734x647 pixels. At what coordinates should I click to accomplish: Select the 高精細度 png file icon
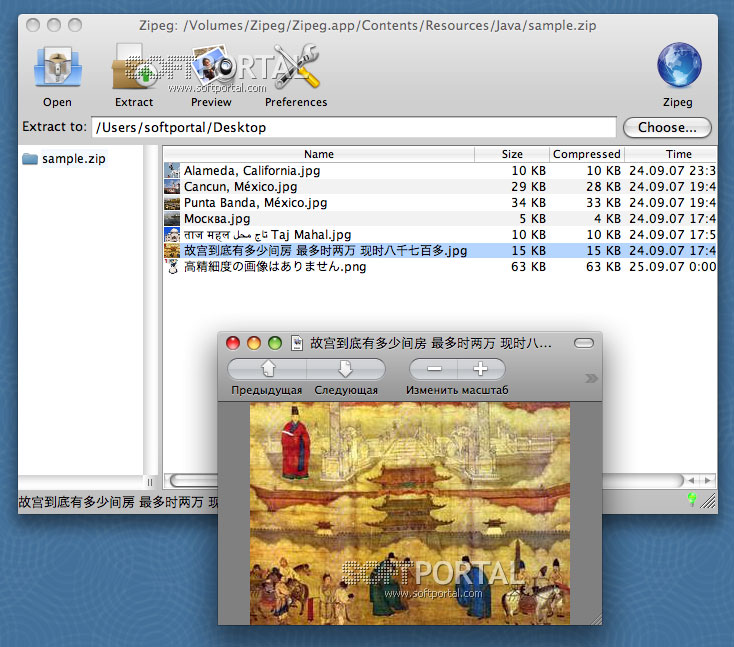click(x=172, y=266)
